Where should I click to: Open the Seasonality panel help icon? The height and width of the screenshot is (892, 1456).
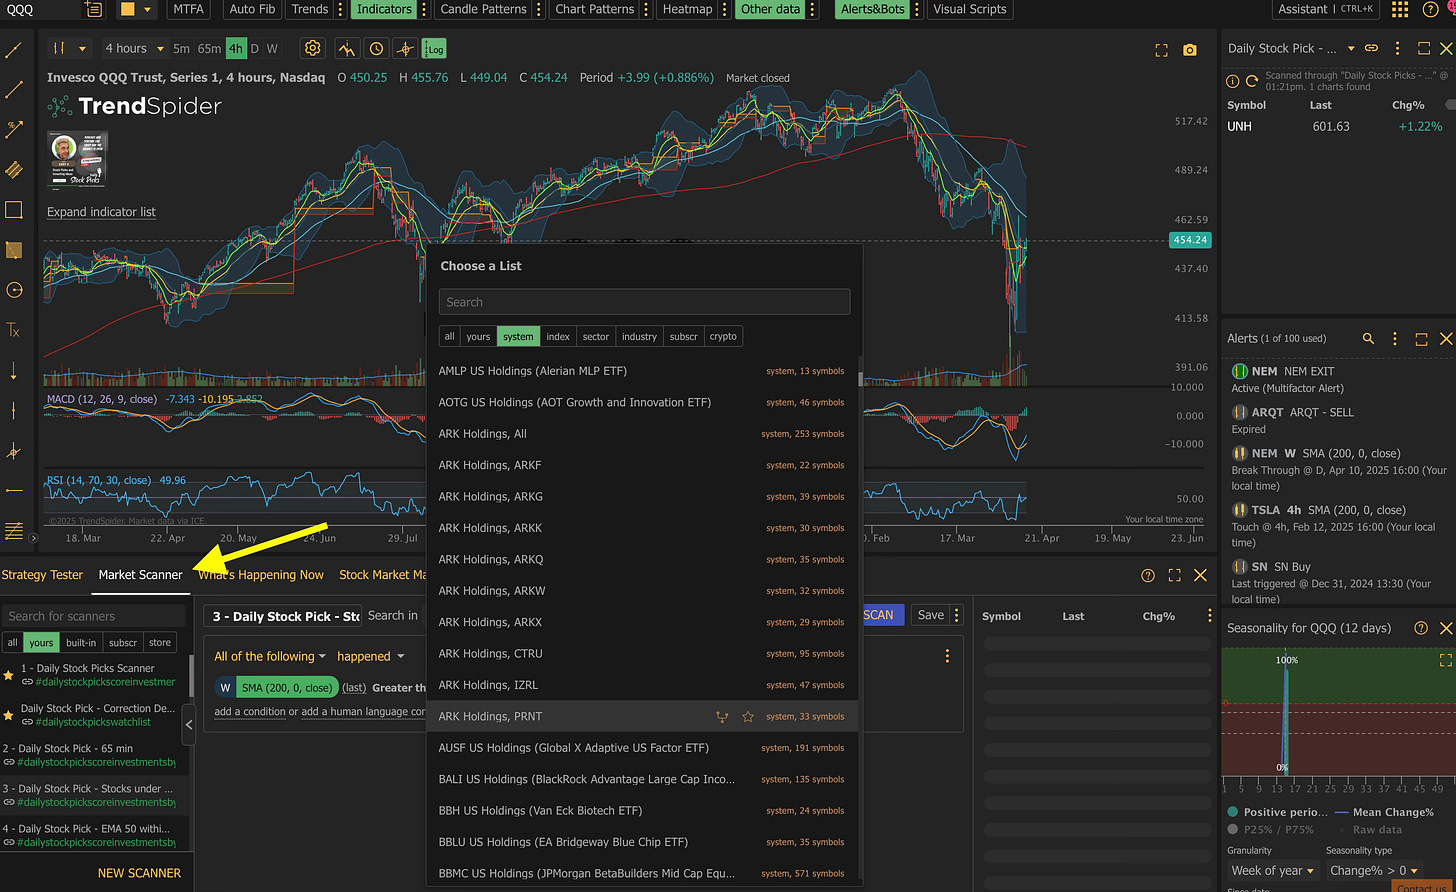tap(1421, 628)
